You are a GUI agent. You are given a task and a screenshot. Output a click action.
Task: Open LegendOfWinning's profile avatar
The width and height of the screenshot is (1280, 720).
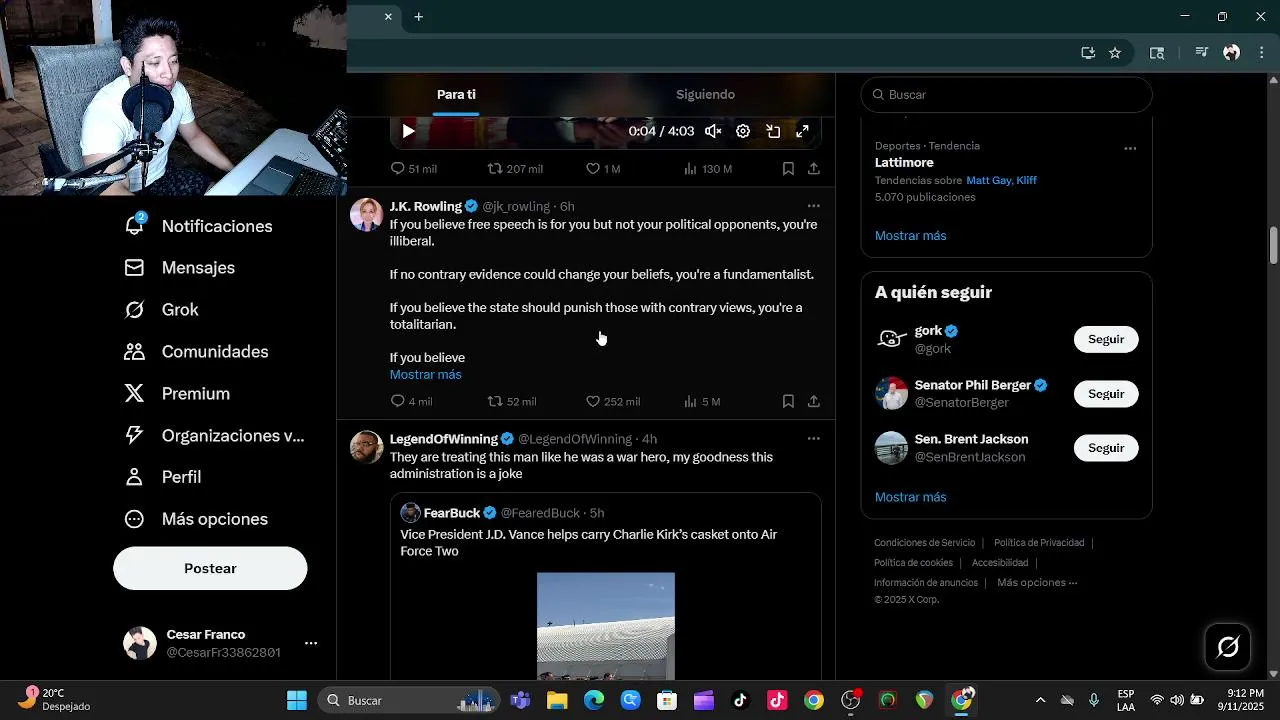point(366,447)
